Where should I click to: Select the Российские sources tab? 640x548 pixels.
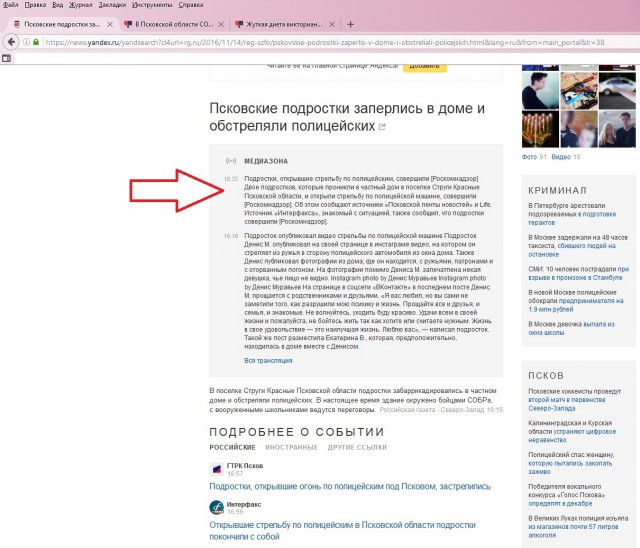[232, 447]
